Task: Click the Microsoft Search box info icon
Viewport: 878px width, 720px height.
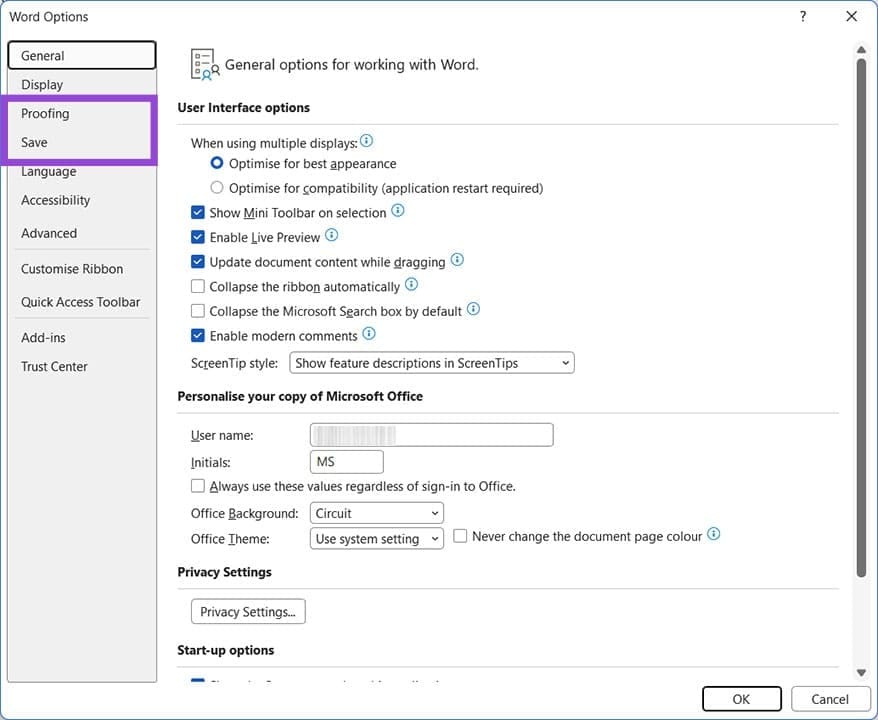Action: click(x=473, y=310)
